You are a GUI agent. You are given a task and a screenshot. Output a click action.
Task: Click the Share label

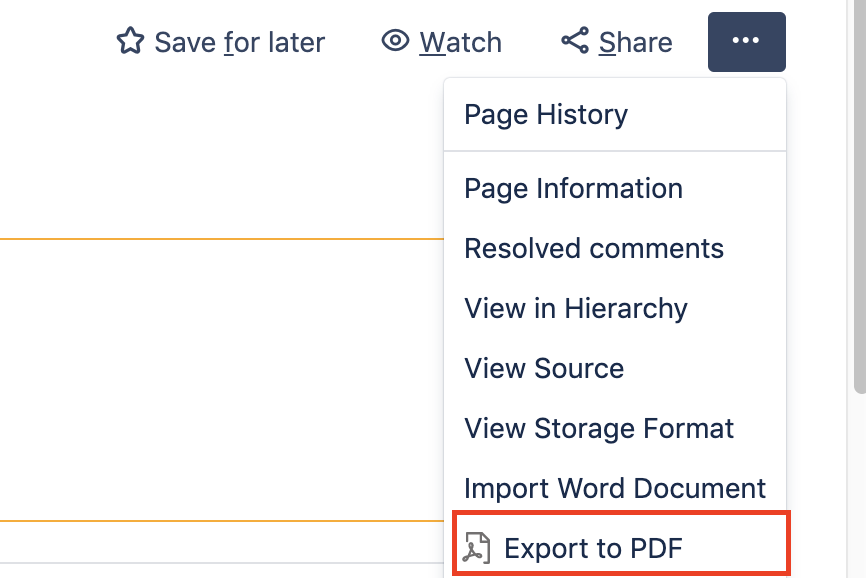pyautogui.click(x=635, y=41)
